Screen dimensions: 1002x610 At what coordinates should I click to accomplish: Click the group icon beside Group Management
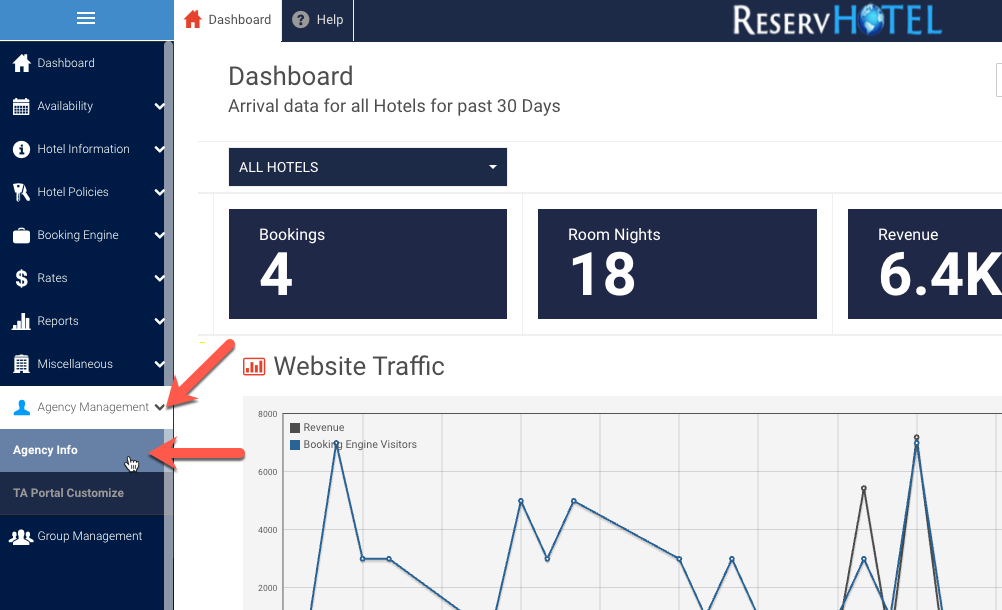click(21, 537)
